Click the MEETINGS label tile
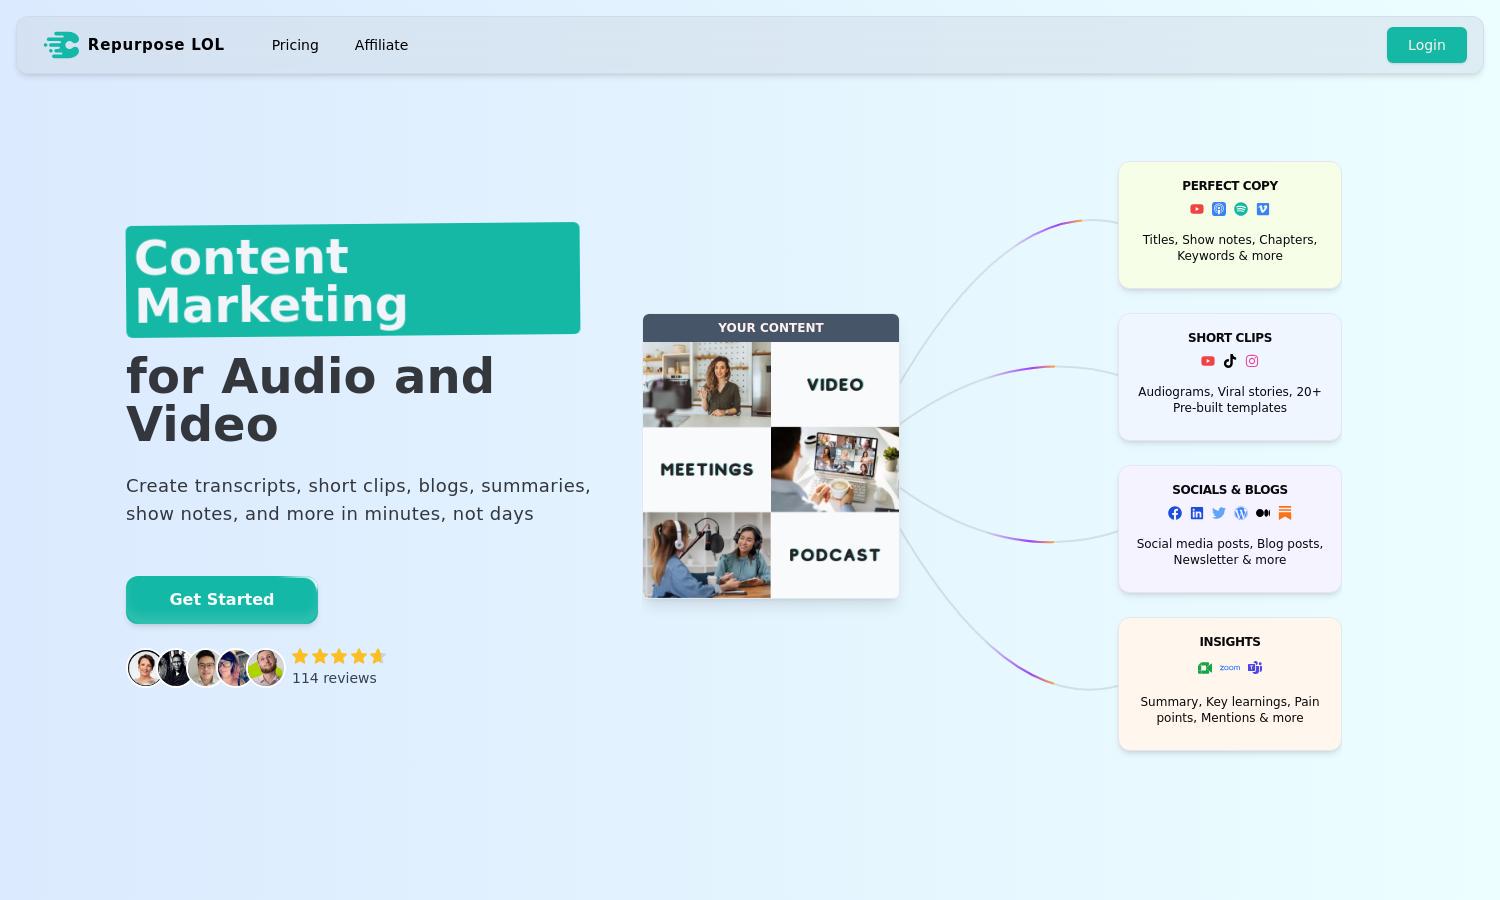This screenshot has width=1500, height=900. pyautogui.click(x=707, y=469)
